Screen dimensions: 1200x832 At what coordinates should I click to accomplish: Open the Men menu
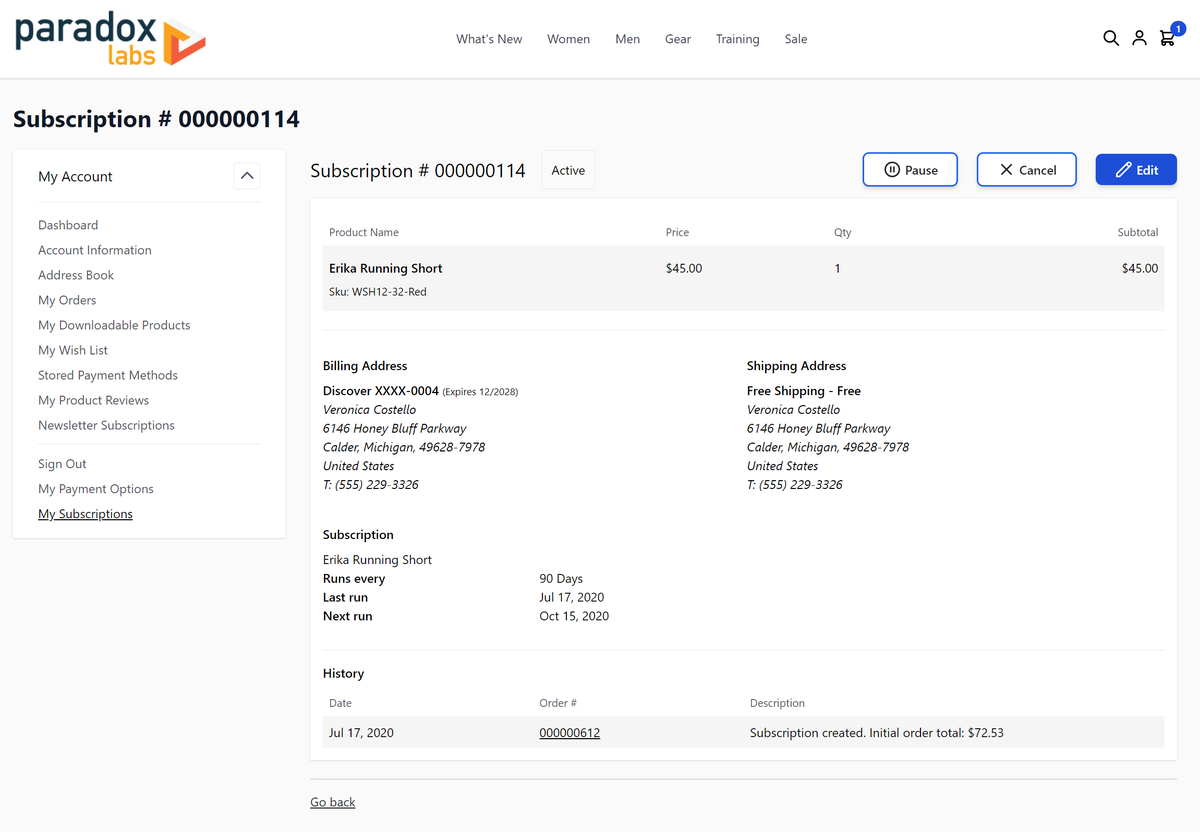coord(628,39)
